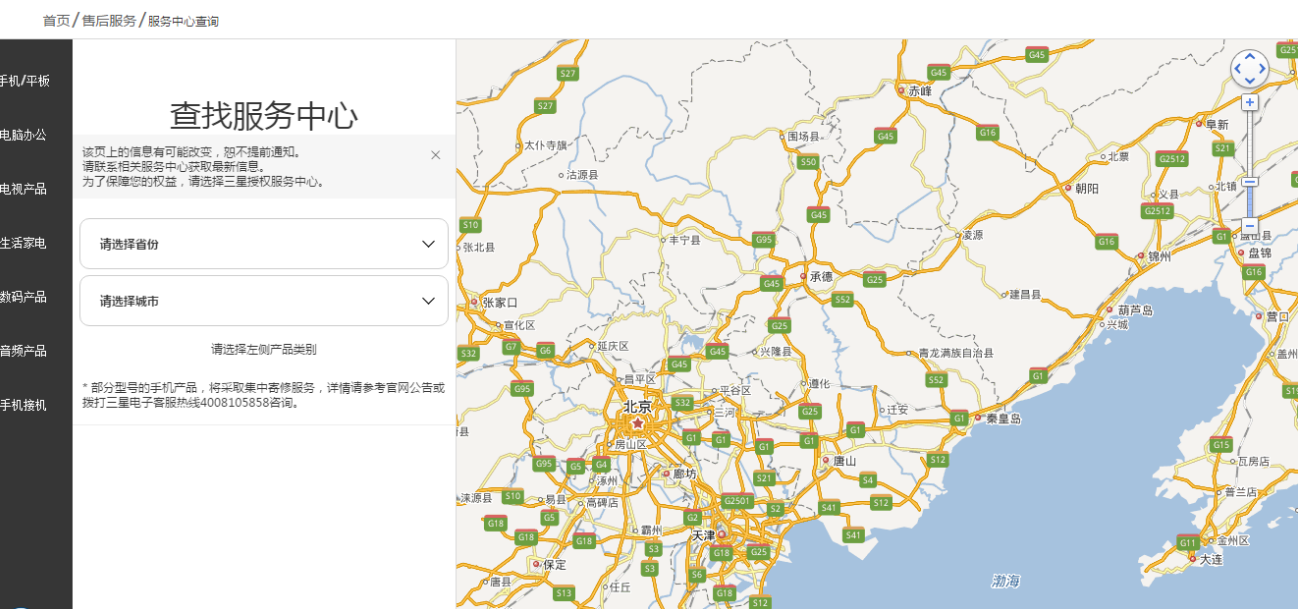Choose 生活家电 in the sidebar
Viewport: 1298px width, 609px height.
point(22,243)
